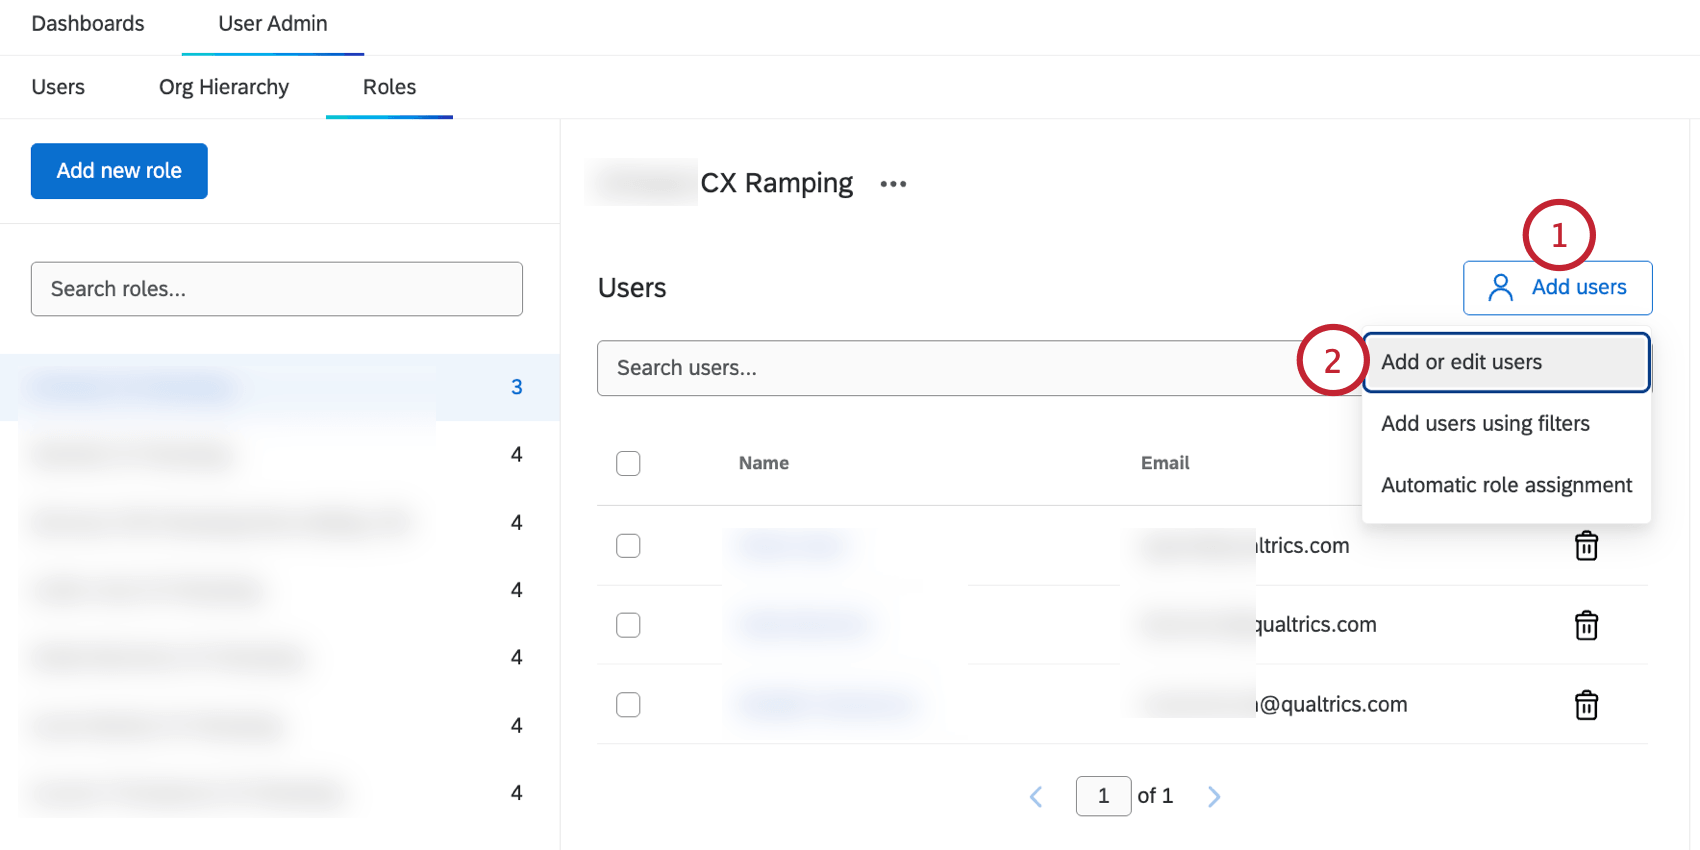This screenshot has height=850, width=1700.
Task: Toggle the select-all users checkbox
Action: pyautogui.click(x=628, y=463)
